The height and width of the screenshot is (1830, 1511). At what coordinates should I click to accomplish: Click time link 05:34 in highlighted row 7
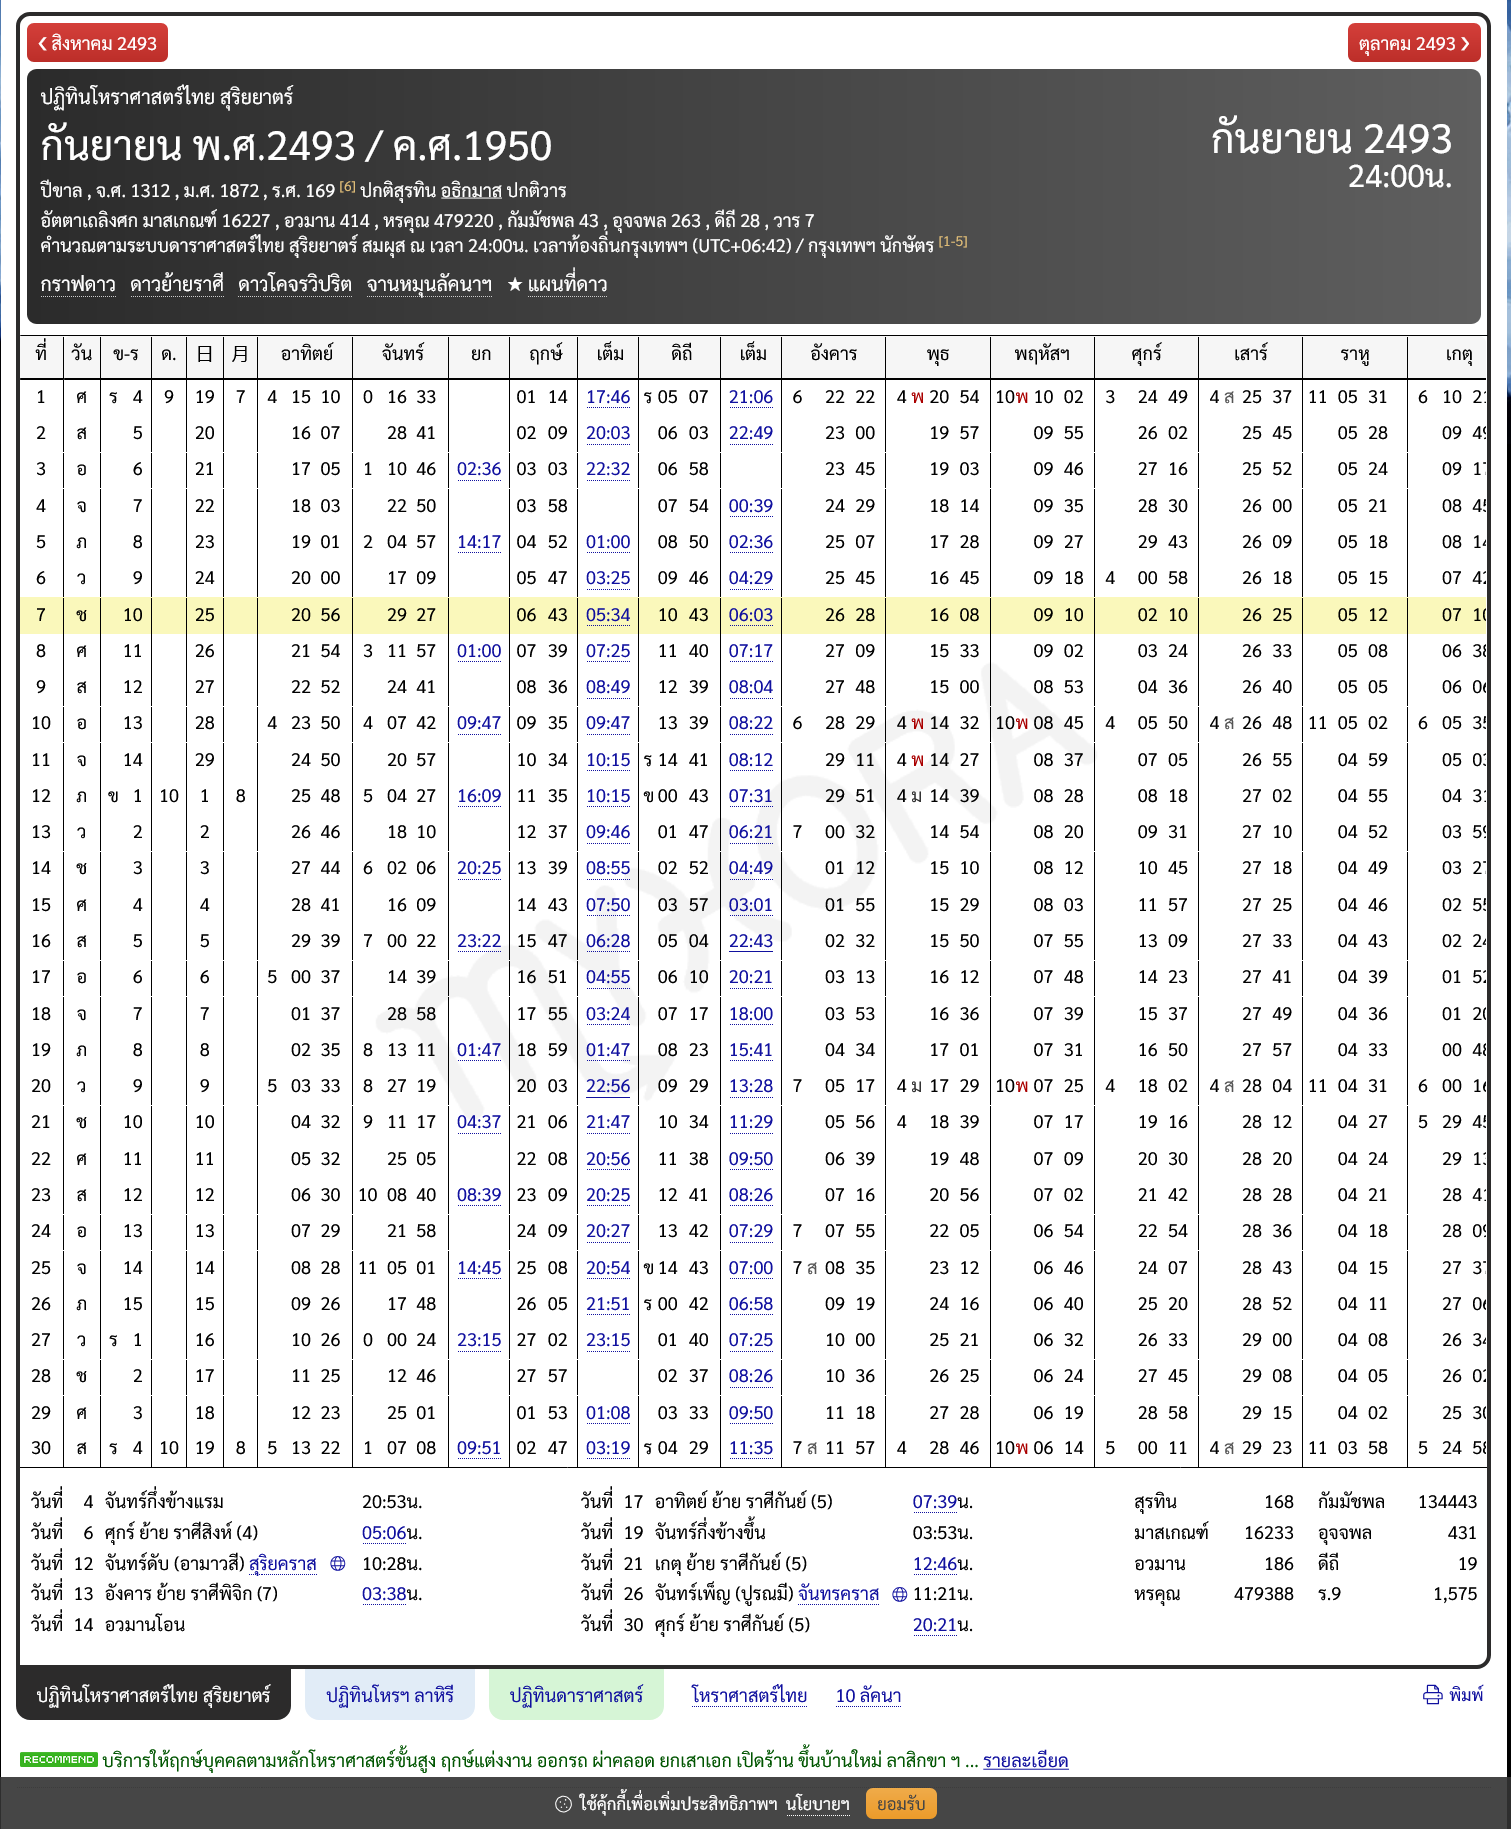[608, 615]
